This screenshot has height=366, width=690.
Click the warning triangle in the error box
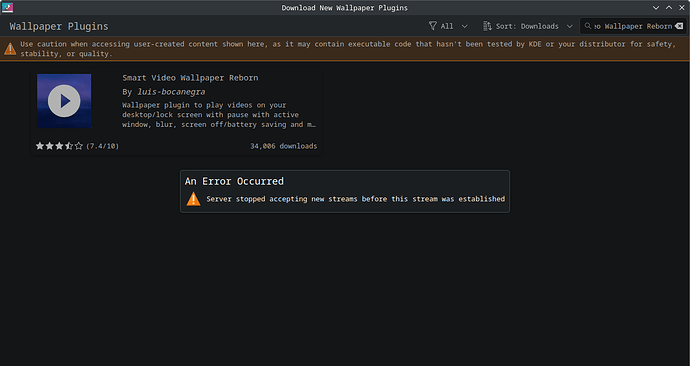(193, 199)
